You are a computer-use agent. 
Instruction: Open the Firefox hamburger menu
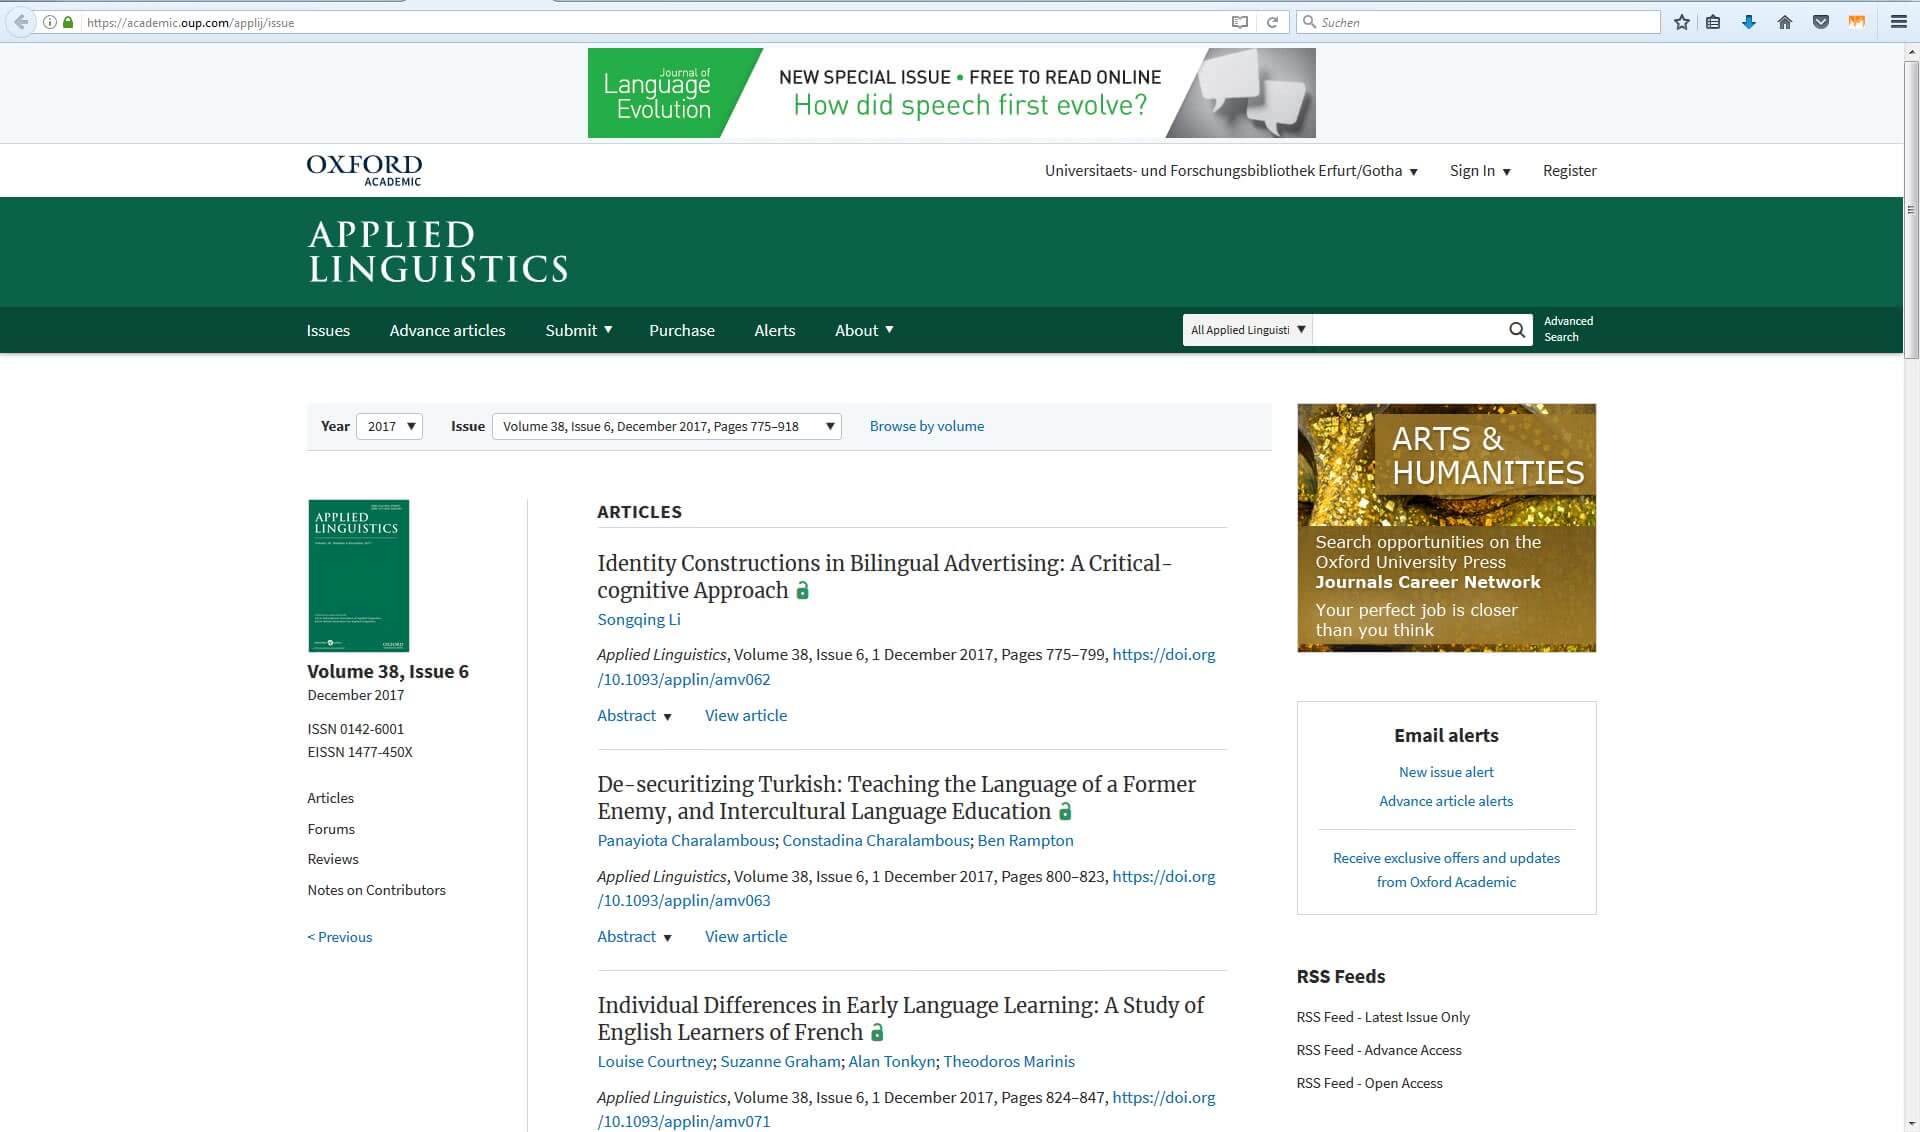1899,22
